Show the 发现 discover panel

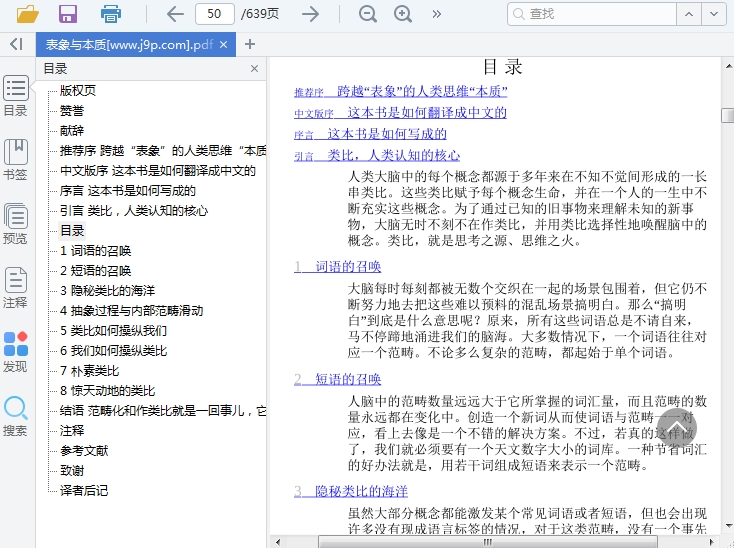click(x=16, y=351)
